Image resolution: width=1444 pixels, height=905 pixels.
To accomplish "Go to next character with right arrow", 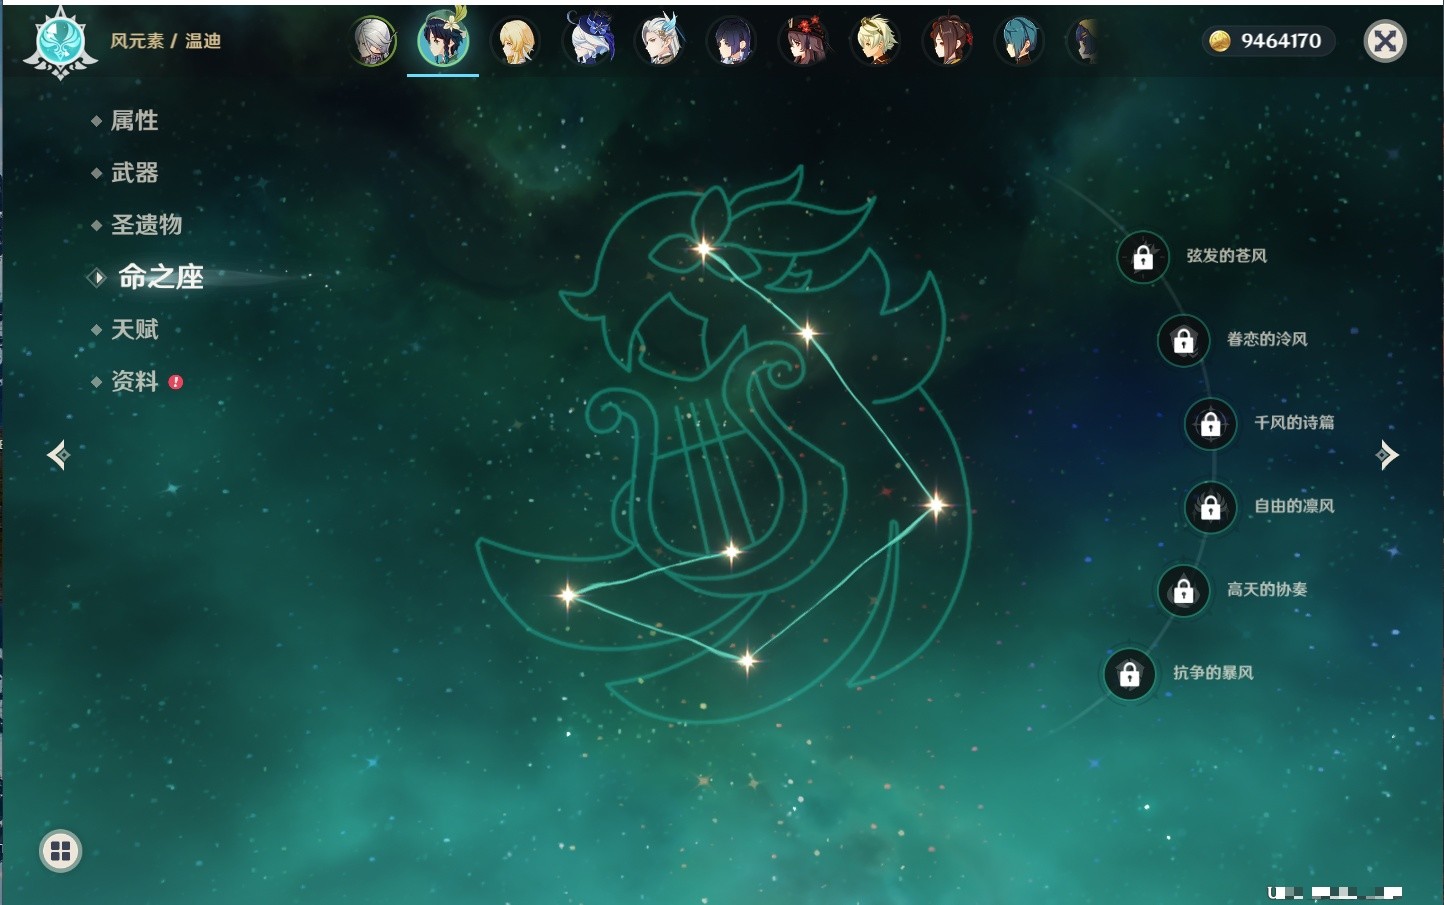I will [1387, 455].
